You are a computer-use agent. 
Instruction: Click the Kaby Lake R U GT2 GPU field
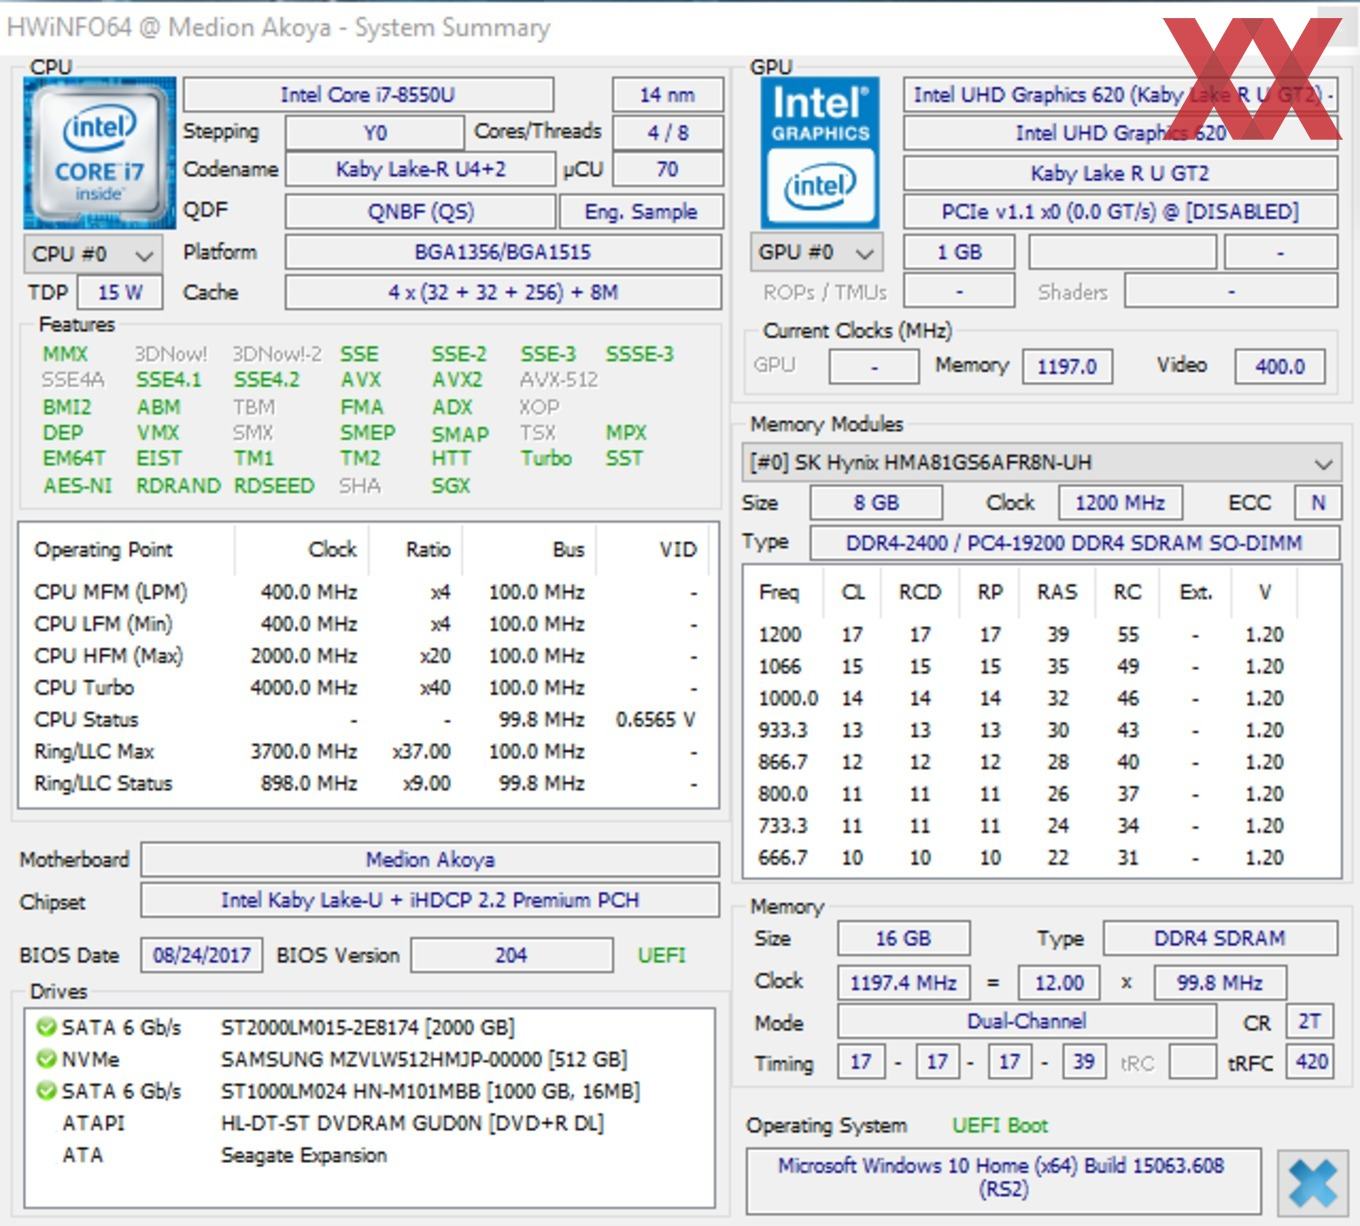point(1120,173)
